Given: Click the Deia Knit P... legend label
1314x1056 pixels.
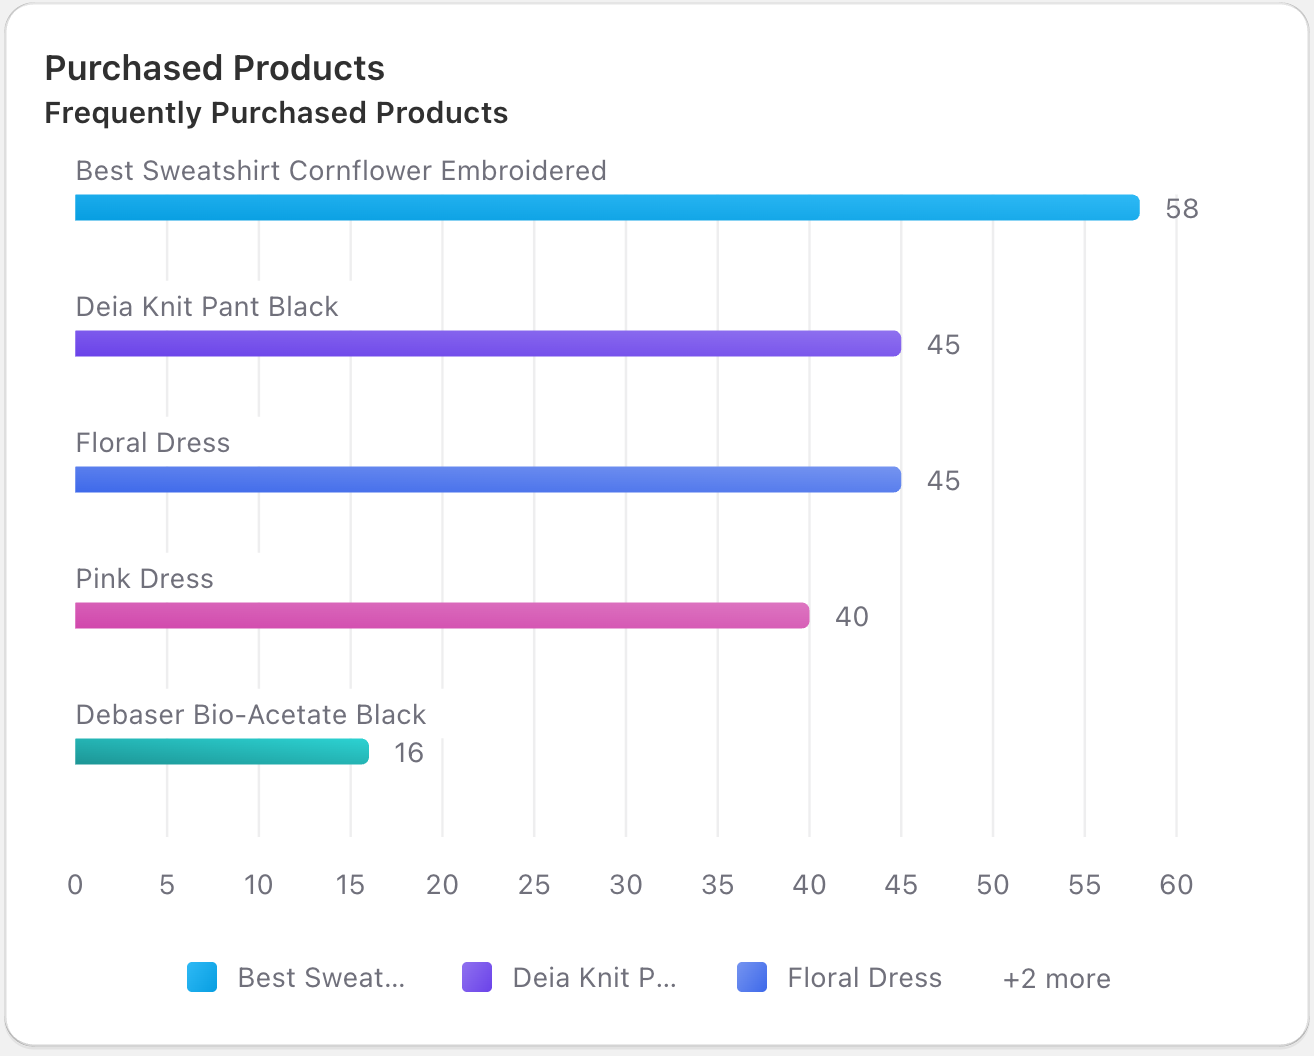Looking at the screenshot, I should pyautogui.click(x=594, y=978).
